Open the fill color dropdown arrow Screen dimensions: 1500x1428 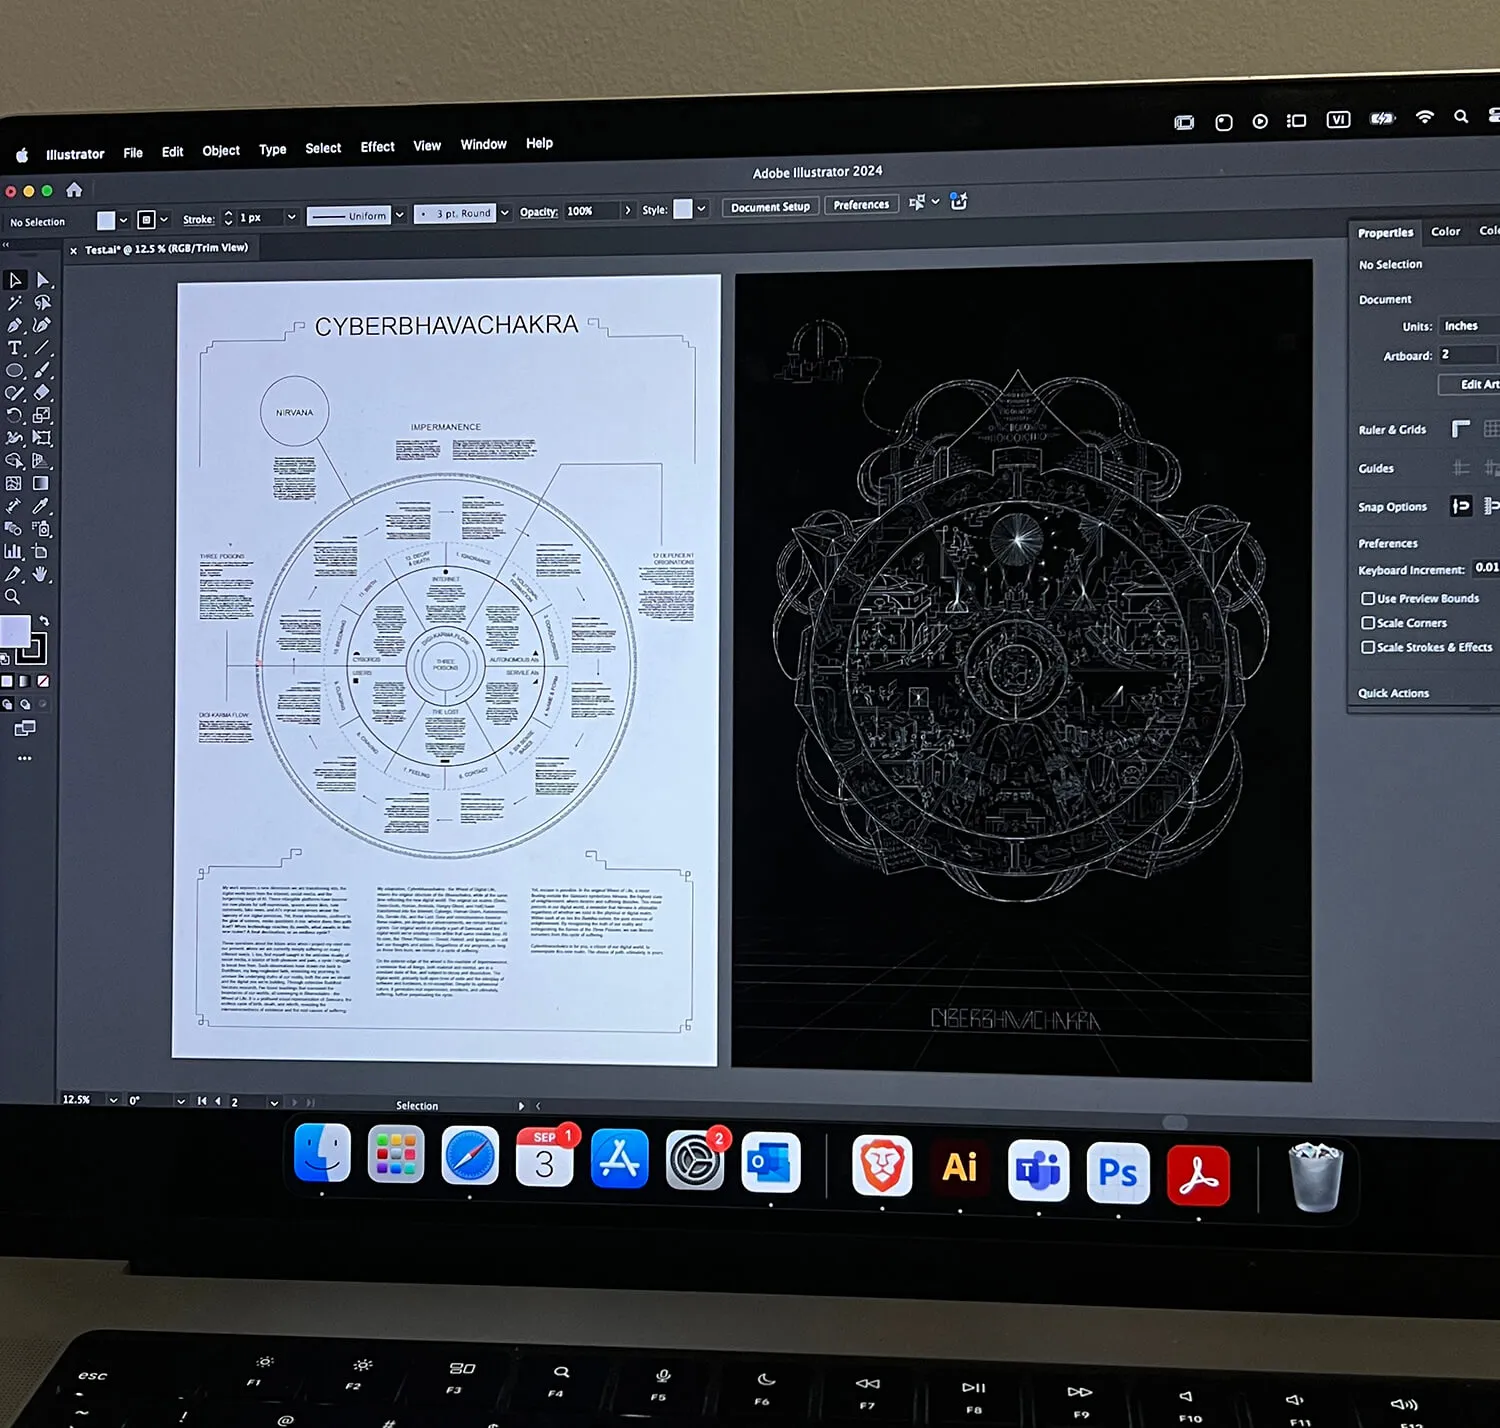click(x=124, y=220)
